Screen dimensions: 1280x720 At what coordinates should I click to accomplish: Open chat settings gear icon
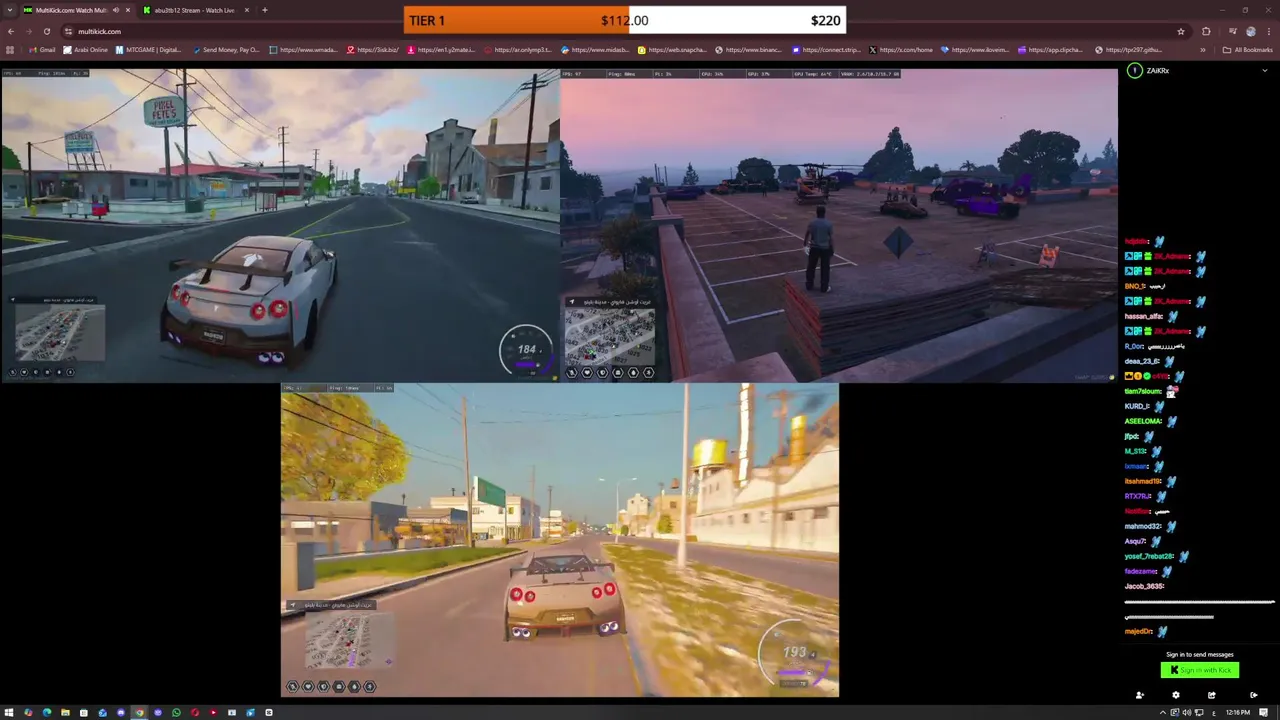coord(1175,695)
